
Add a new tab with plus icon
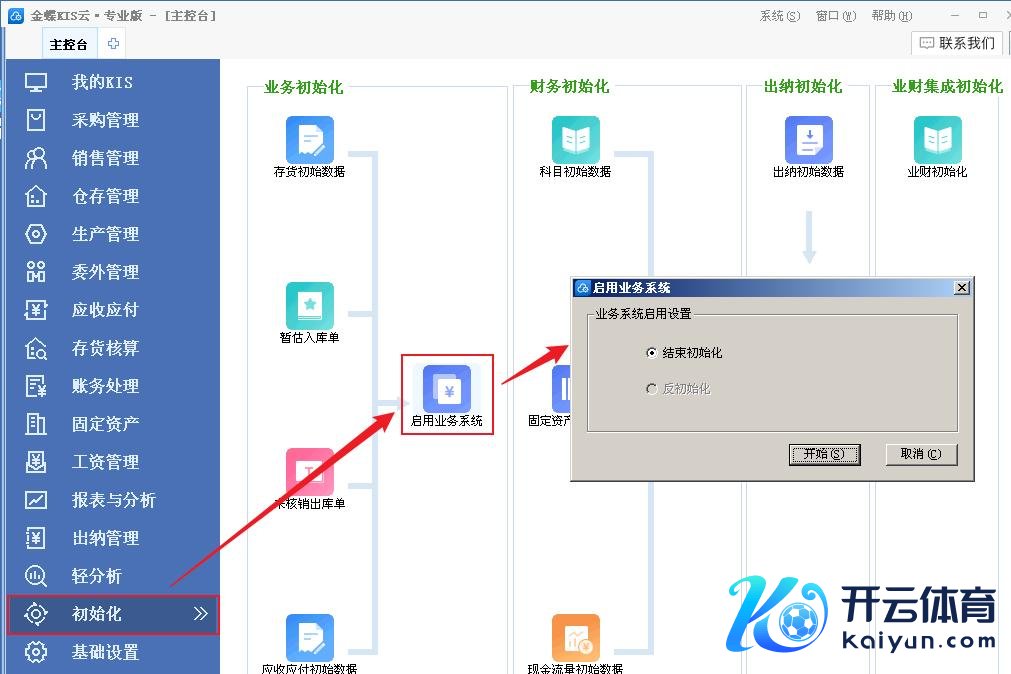113,44
